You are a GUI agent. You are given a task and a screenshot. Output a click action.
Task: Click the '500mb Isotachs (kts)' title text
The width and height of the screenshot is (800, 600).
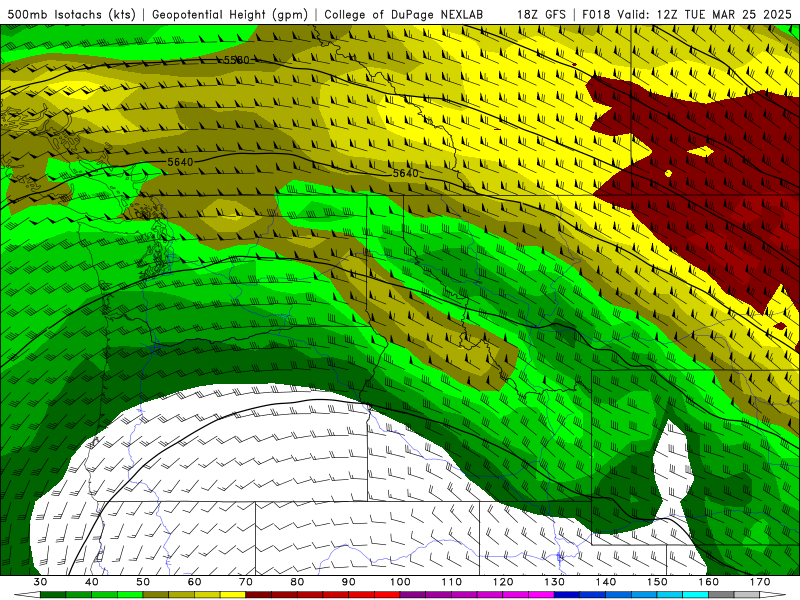tap(71, 14)
